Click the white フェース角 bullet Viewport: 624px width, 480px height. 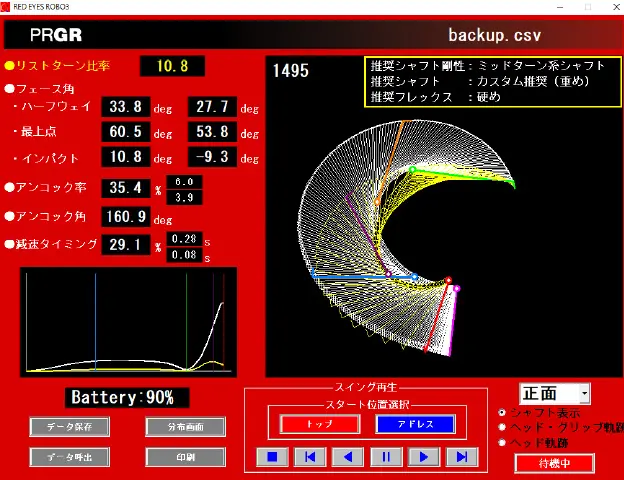(10, 88)
